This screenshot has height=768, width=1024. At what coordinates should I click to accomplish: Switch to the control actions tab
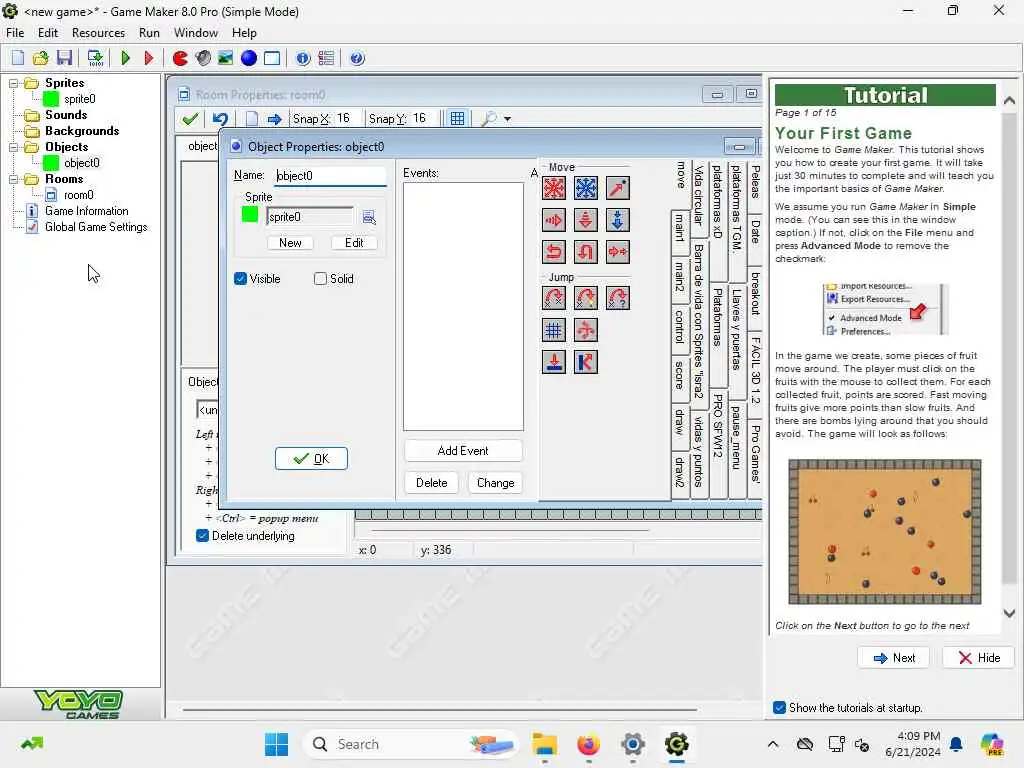pyautogui.click(x=680, y=327)
